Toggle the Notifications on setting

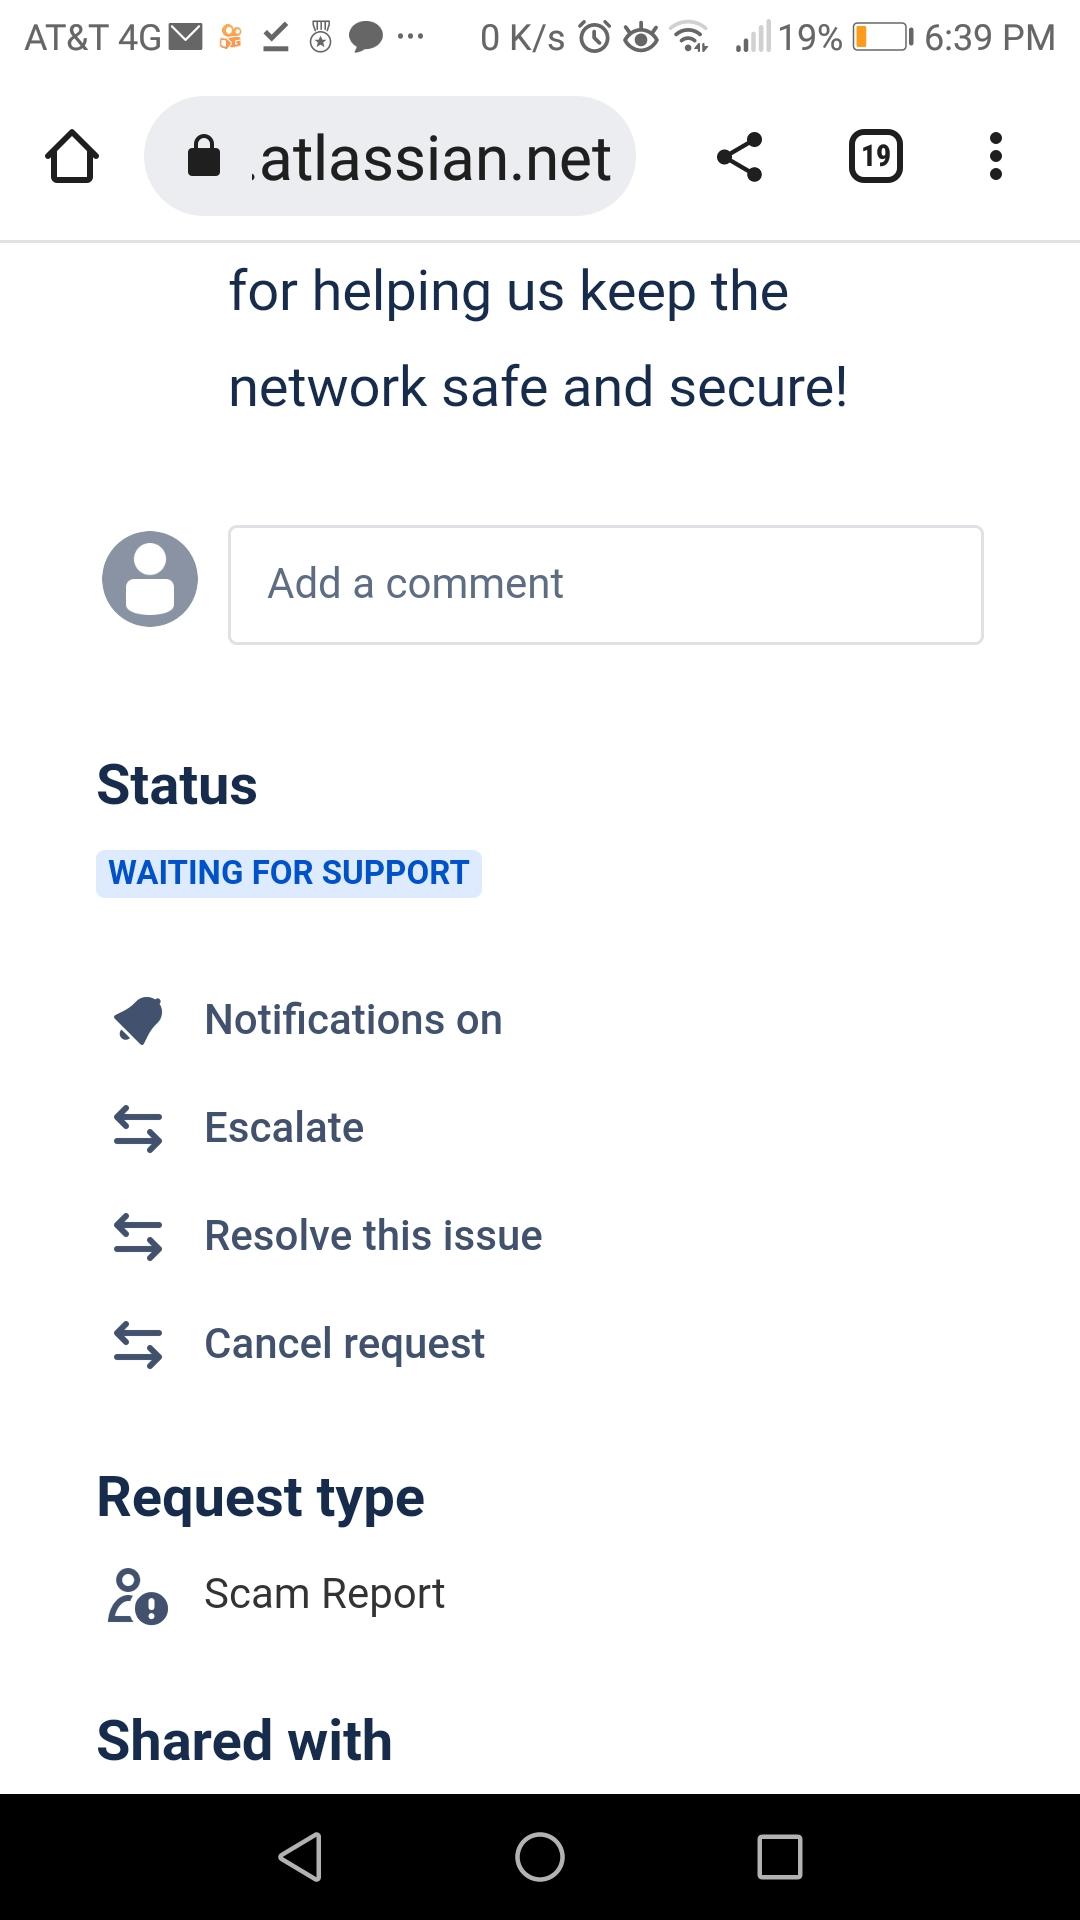tap(353, 1020)
